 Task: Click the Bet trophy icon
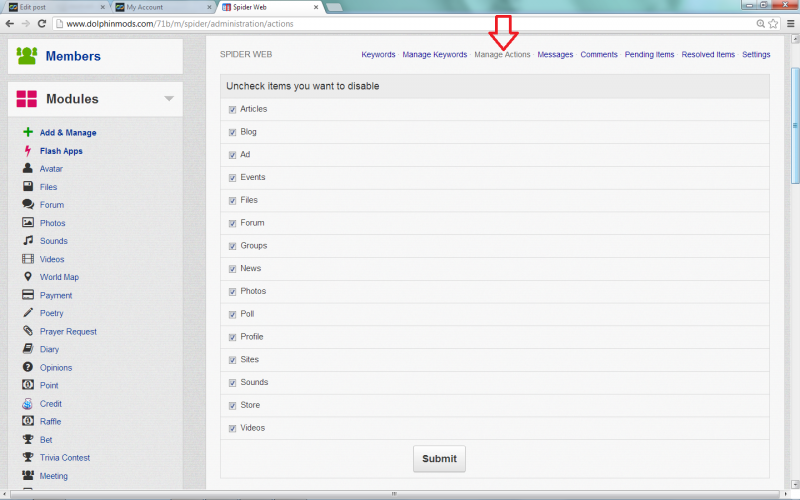click(28, 439)
